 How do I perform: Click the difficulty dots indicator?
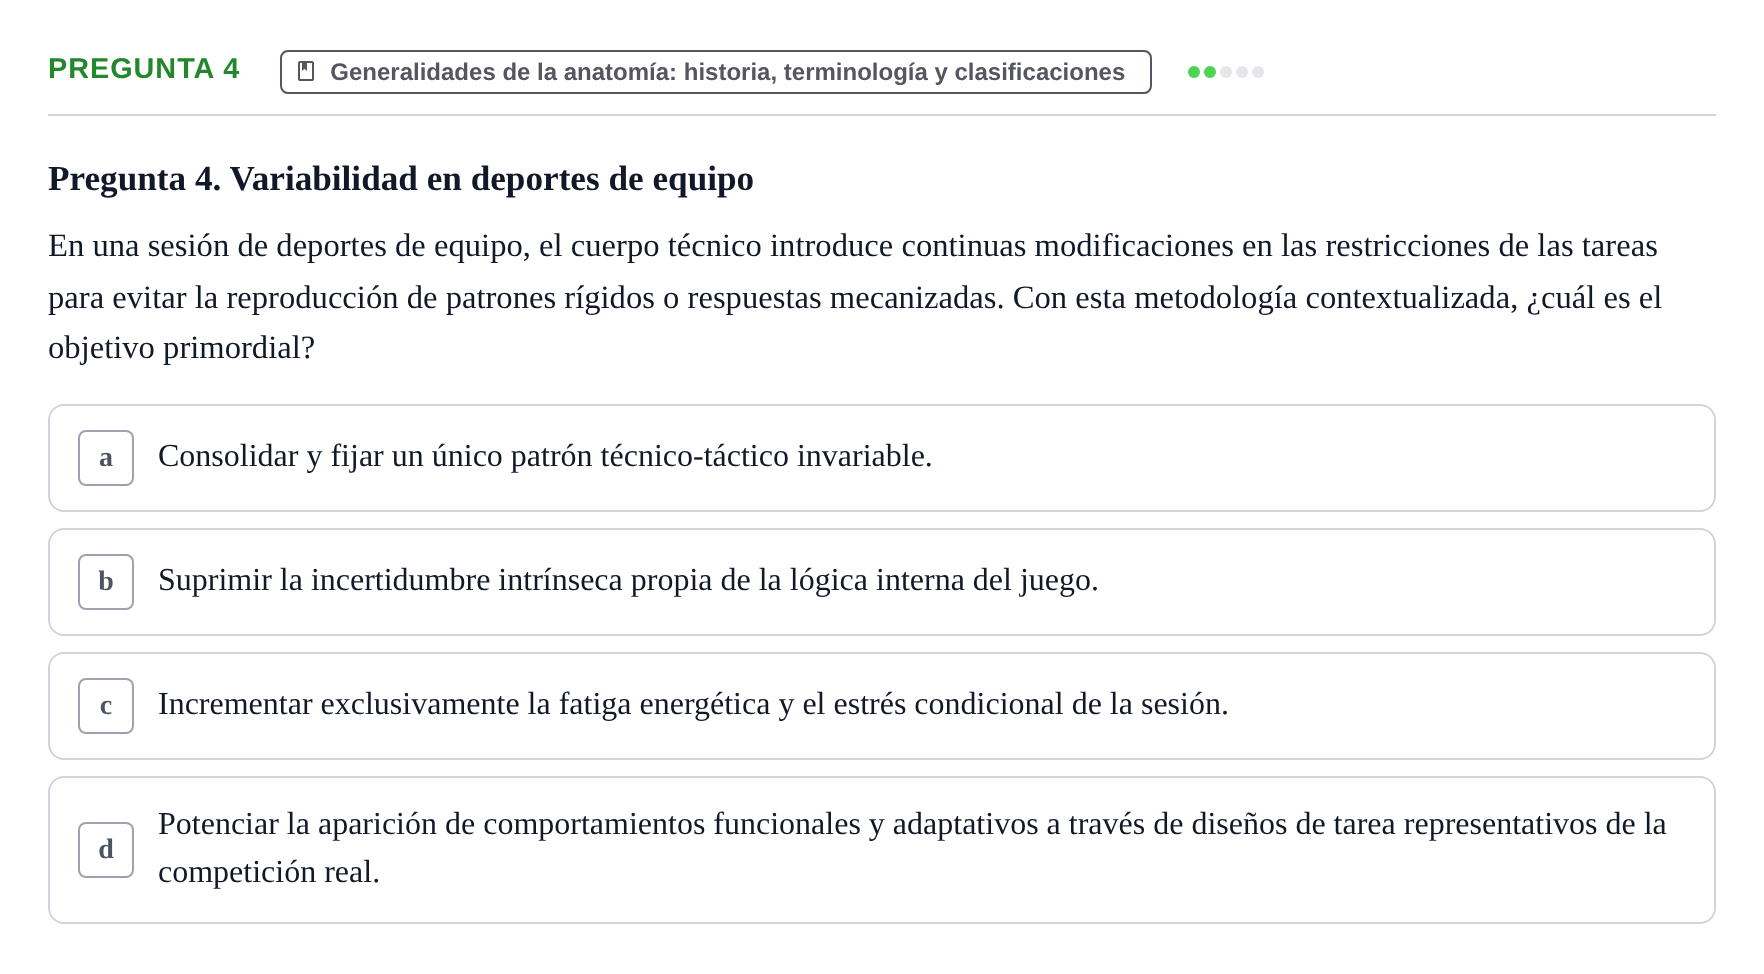(x=1226, y=72)
